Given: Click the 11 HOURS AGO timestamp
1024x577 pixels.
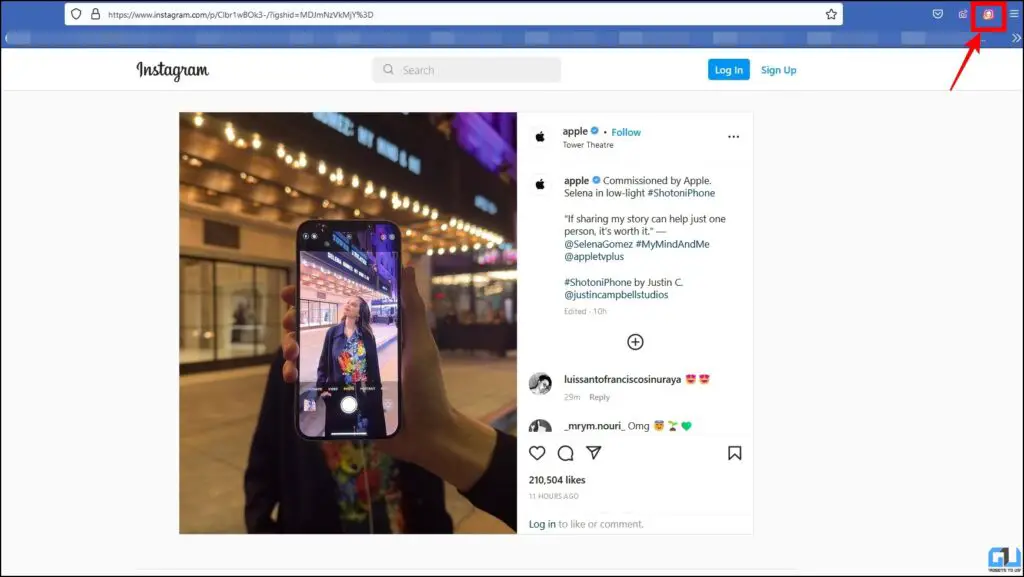Looking at the screenshot, I should coord(553,496).
